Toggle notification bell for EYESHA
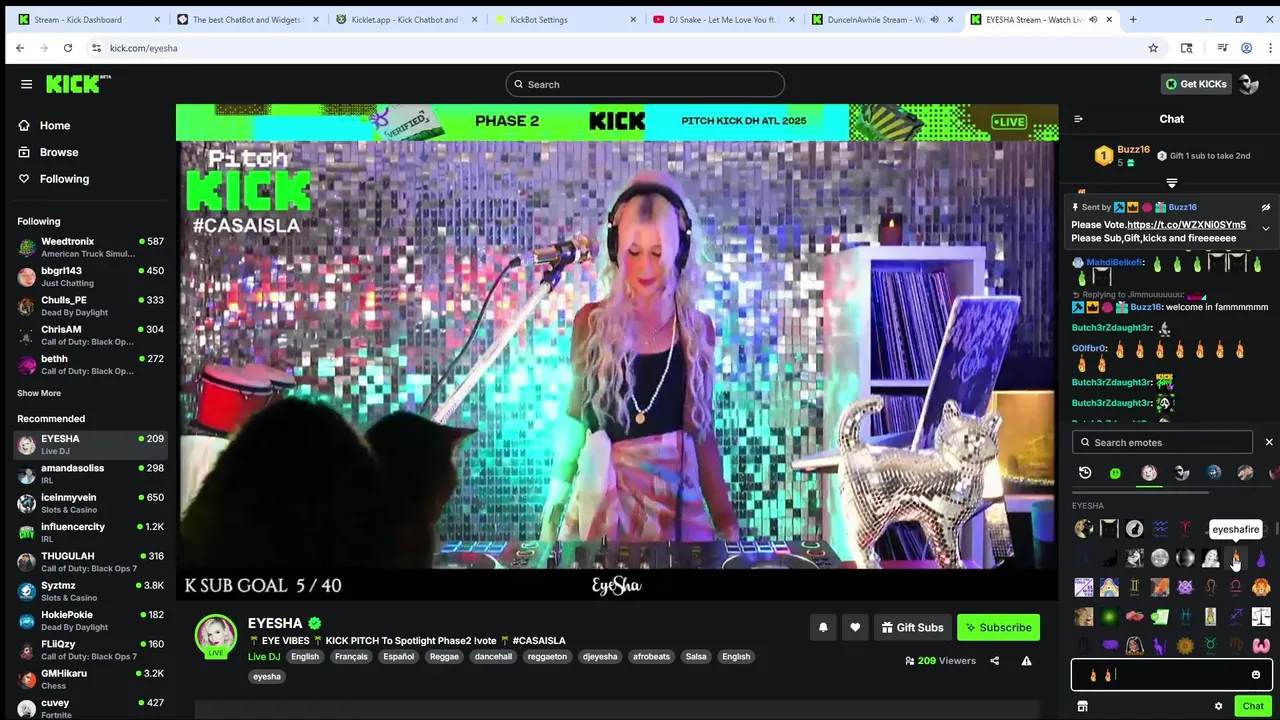 pyautogui.click(x=823, y=627)
